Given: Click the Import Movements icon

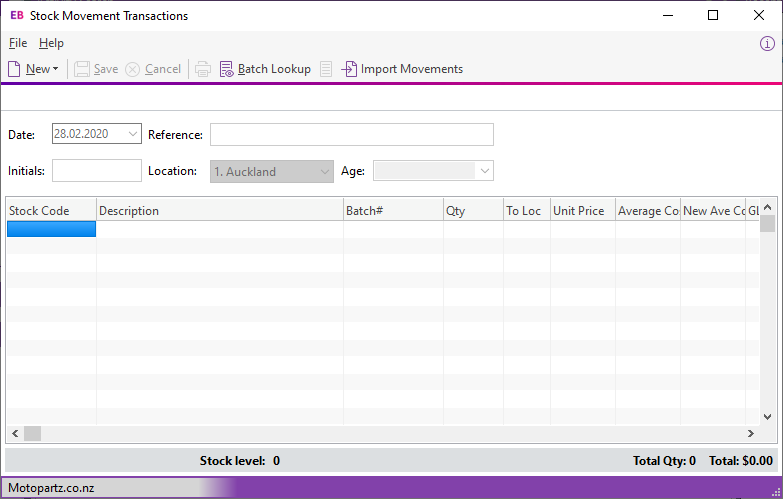Looking at the screenshot, I should (x=349, y=69).
